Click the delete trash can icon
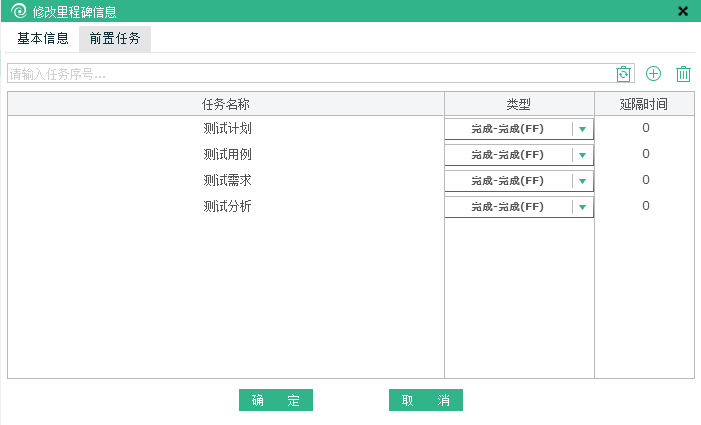 point(684,74)
